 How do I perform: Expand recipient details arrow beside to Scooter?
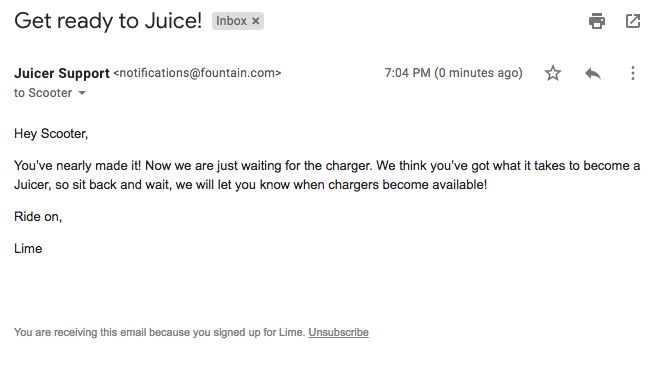coord(82,93)
